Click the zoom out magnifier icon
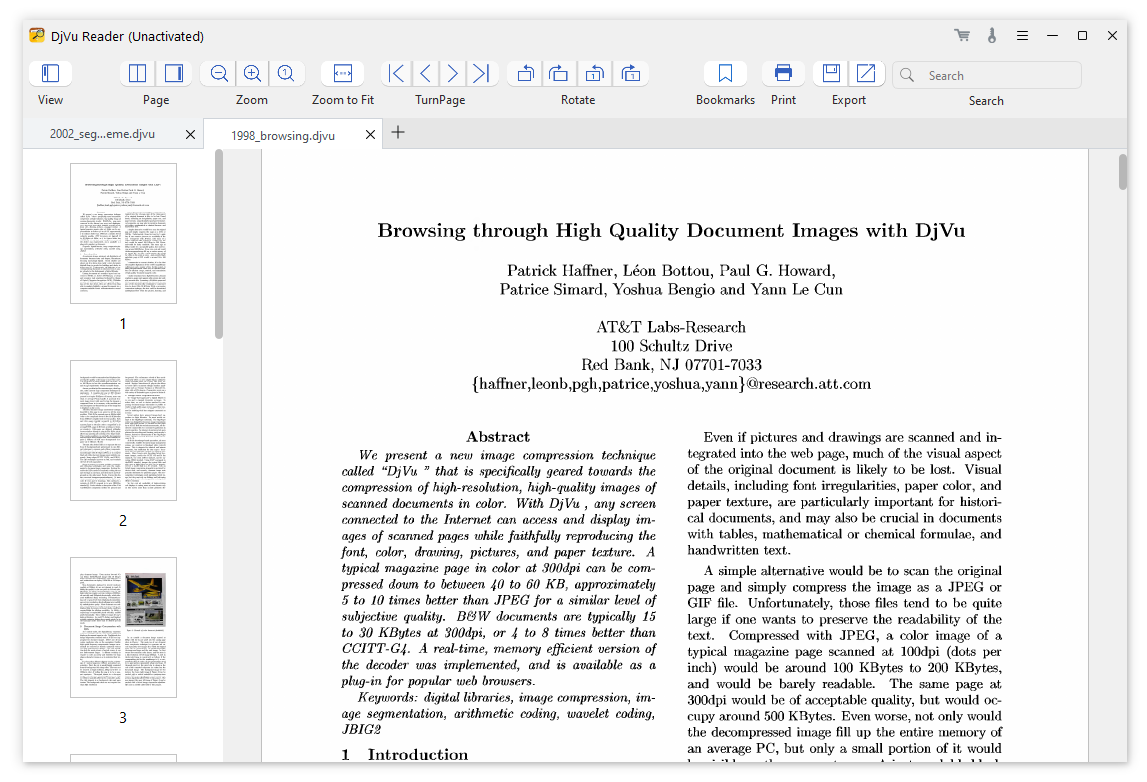This screenshot has width=1147, height=782. [x=219, y=73]
